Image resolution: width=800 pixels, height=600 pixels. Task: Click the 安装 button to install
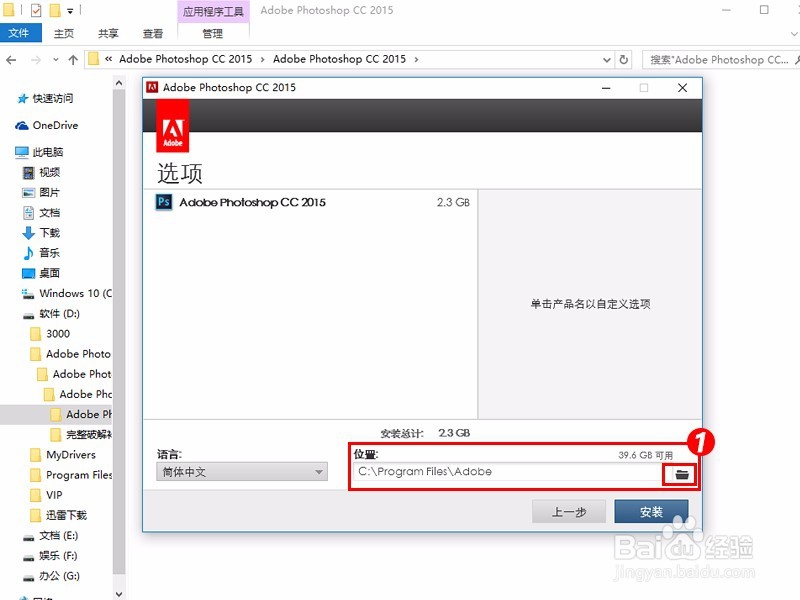coord(651,511)
